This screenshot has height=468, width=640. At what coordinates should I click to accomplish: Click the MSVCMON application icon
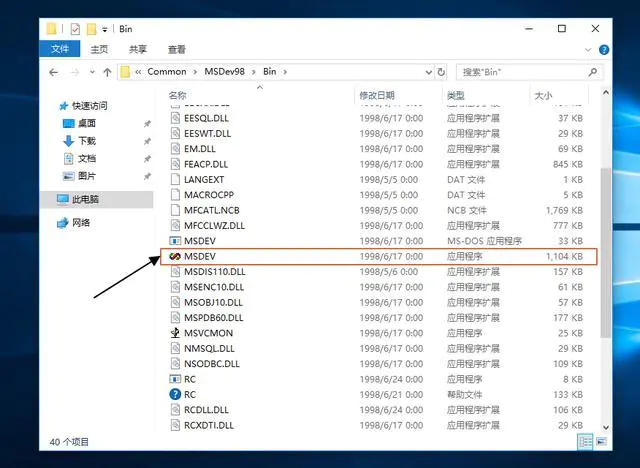point(175,333)
